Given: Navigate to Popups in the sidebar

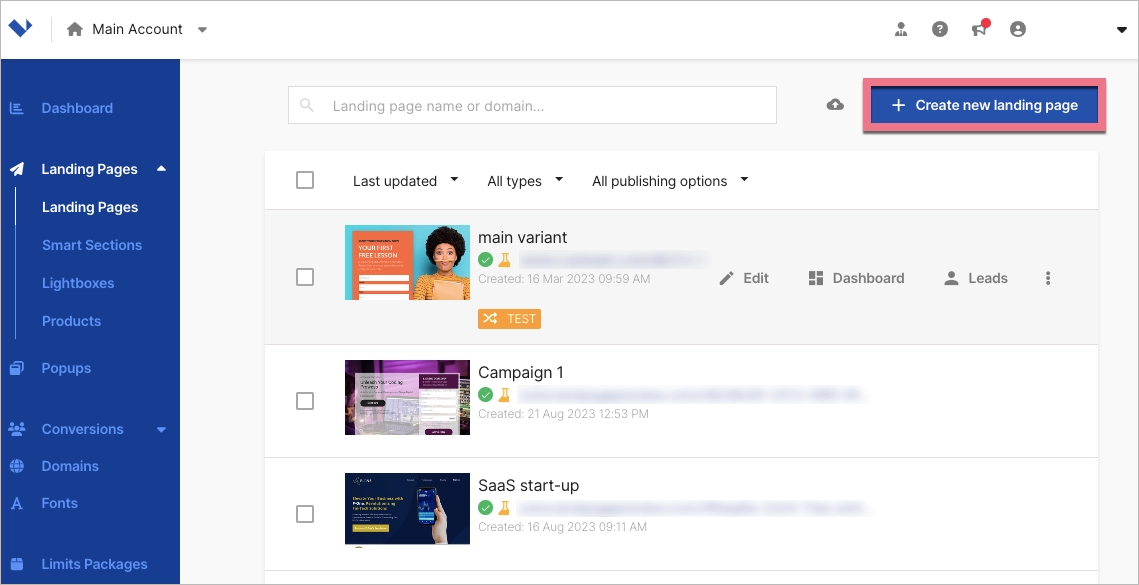Looking at the screenshot, I should pos(66,367).
